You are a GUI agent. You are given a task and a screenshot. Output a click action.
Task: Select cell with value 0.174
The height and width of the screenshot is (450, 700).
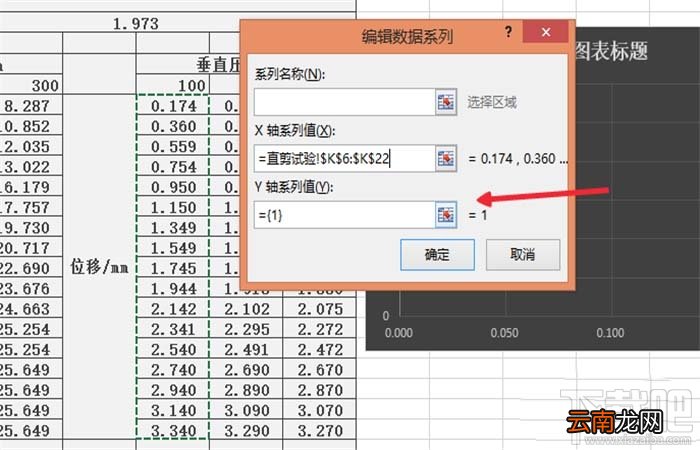(173, 105)
